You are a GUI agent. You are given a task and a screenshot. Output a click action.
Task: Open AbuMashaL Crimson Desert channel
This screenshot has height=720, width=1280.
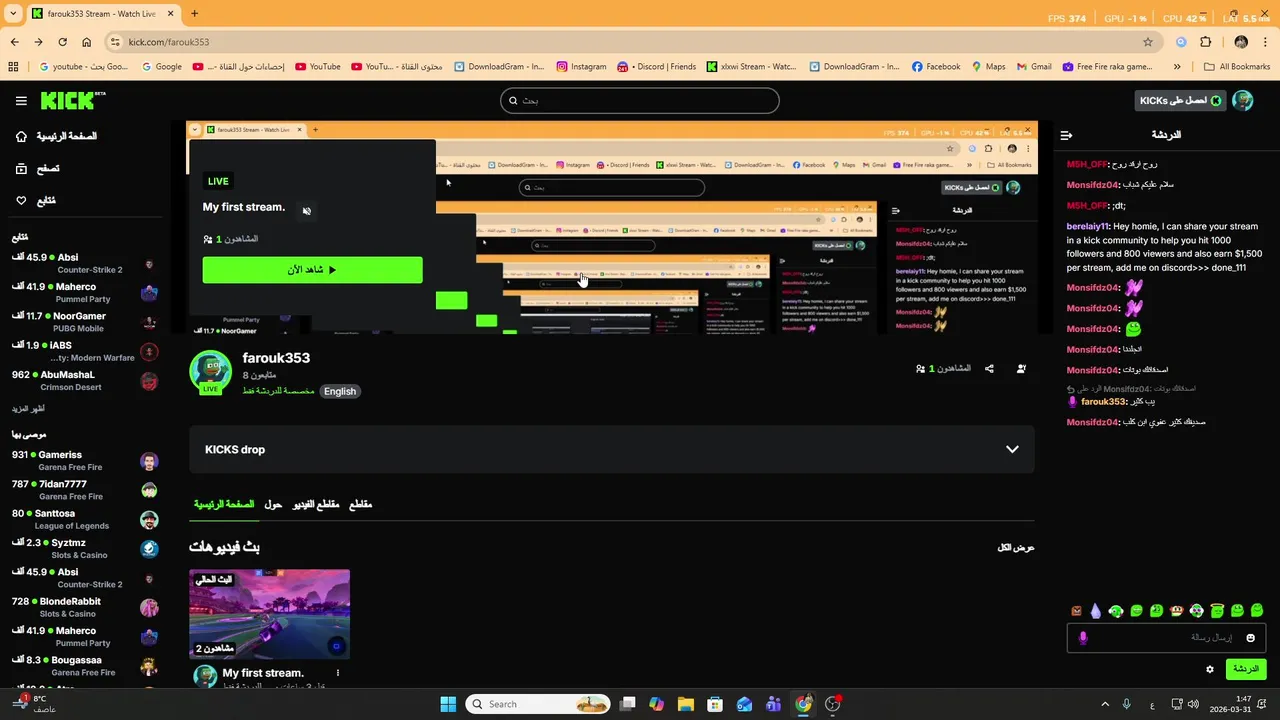(x=84, y=381)
